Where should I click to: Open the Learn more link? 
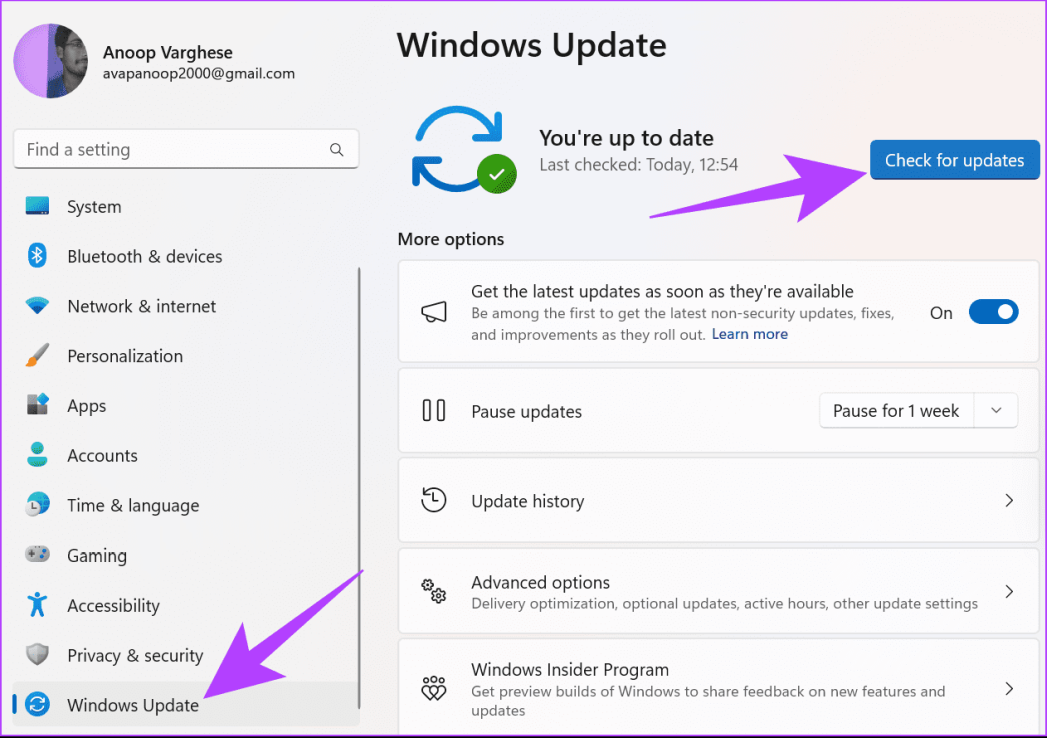[749, 334]
